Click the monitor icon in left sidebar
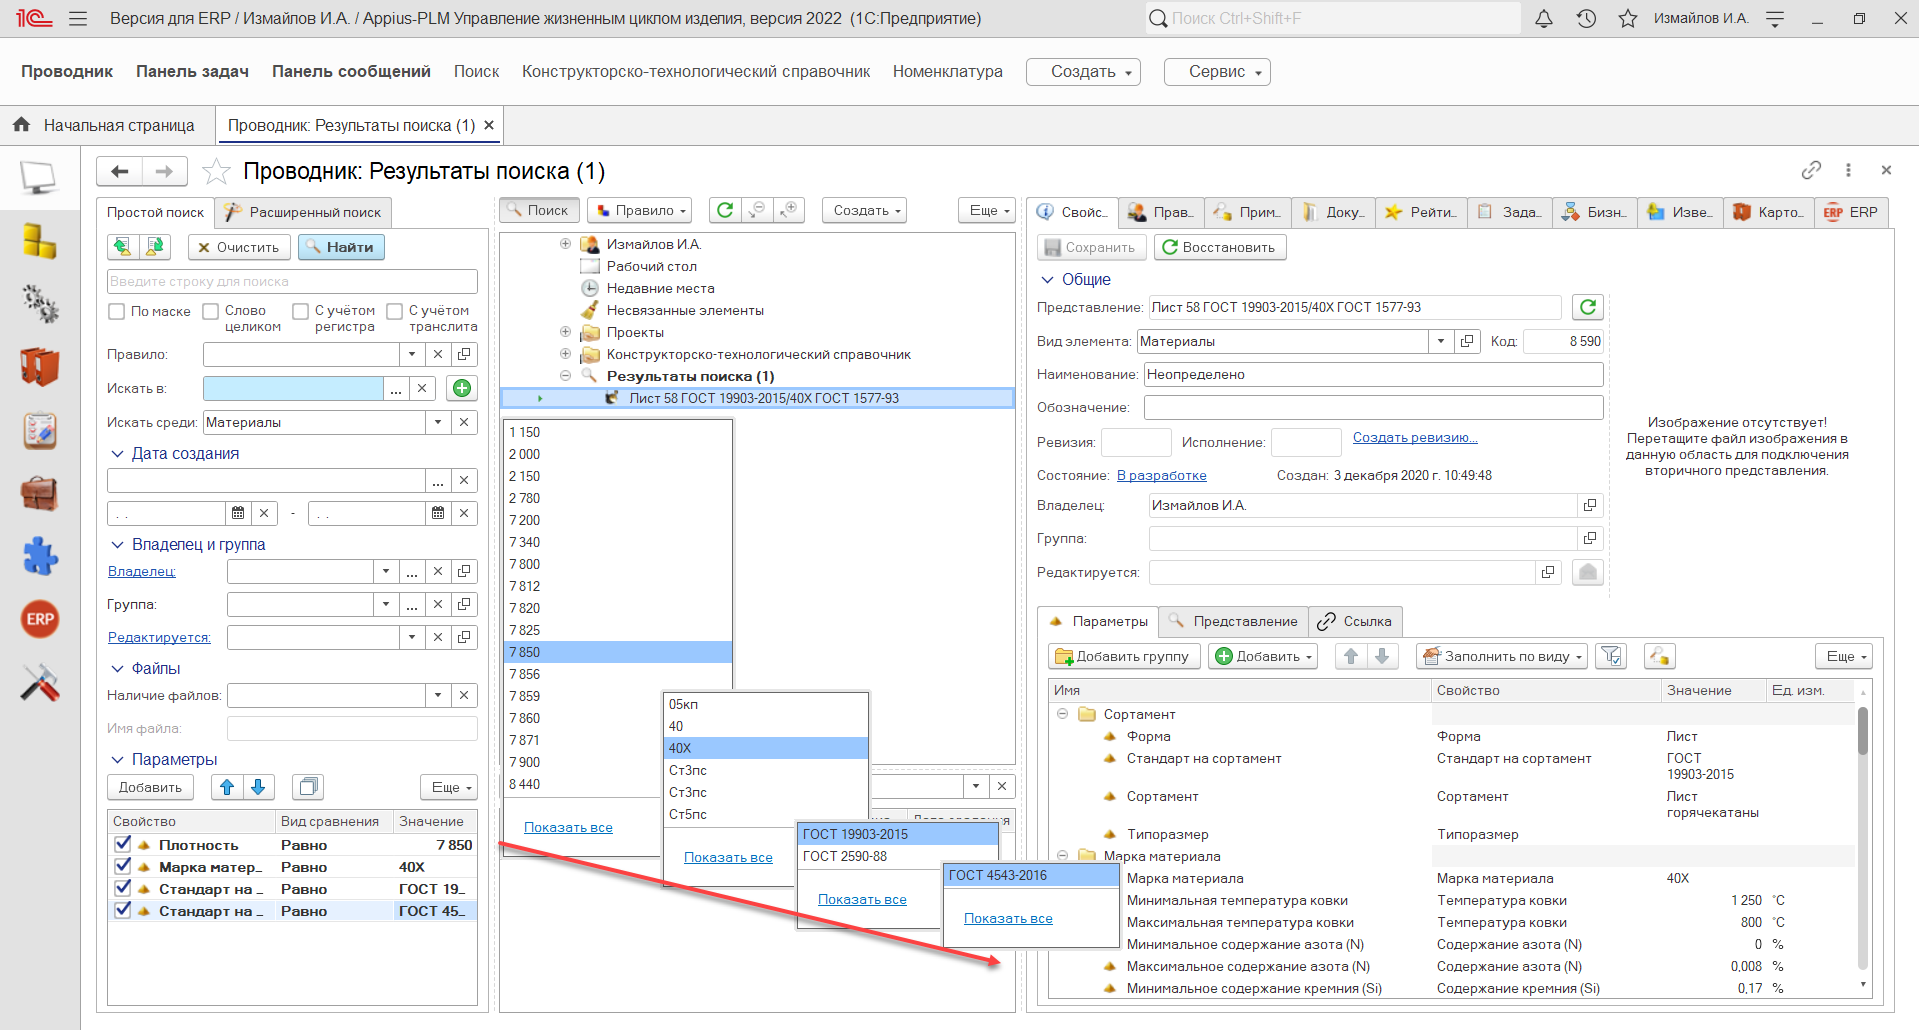The width and height of the screenshot is (1919, 1030). click(39, 179)
